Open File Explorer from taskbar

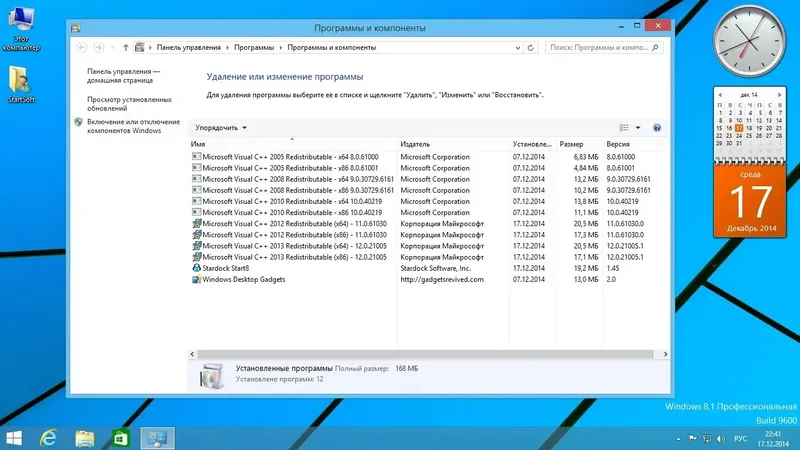[x=85, y=438]
